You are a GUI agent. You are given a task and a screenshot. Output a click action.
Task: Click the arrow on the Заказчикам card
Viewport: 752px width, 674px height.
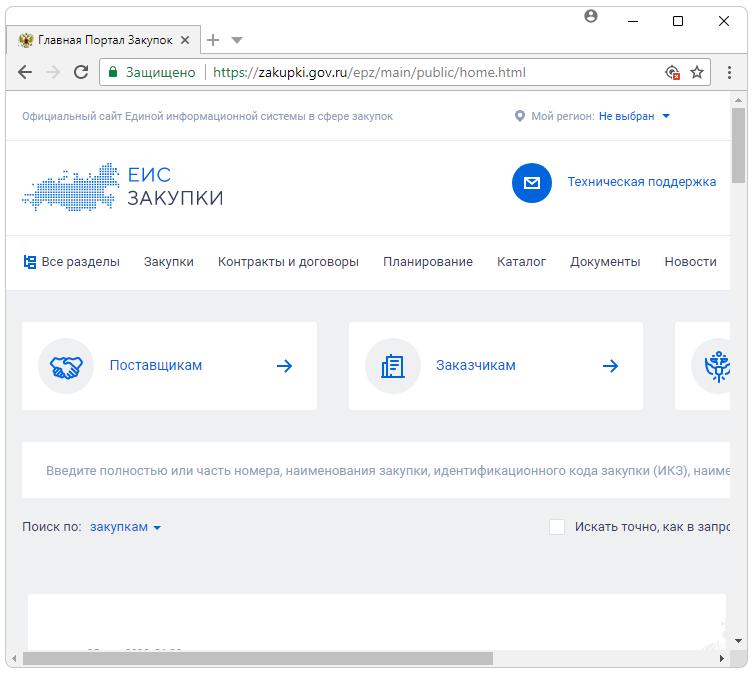611,366
